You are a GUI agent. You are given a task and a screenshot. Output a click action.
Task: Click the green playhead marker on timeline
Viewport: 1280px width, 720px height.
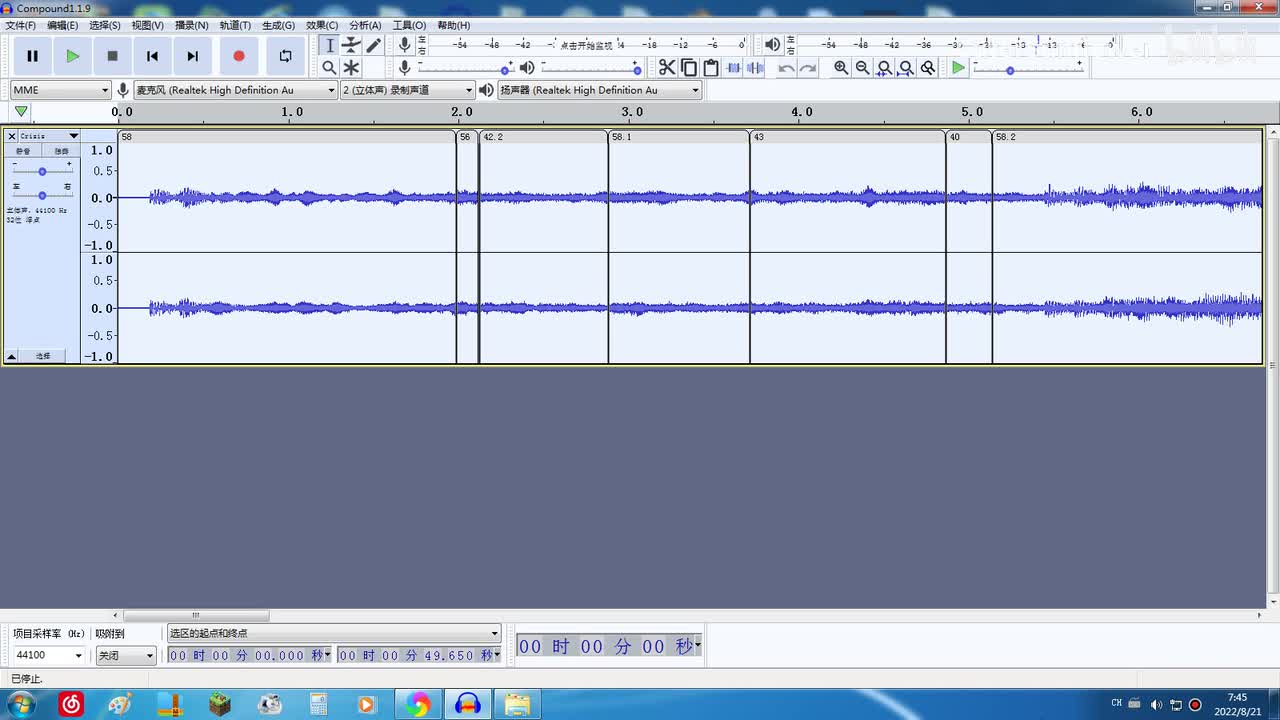pos(21,112)
